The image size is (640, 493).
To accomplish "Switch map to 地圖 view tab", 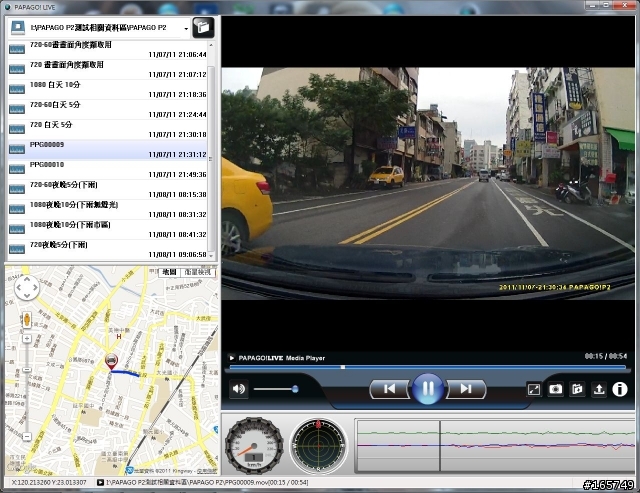I will point(169,272).
